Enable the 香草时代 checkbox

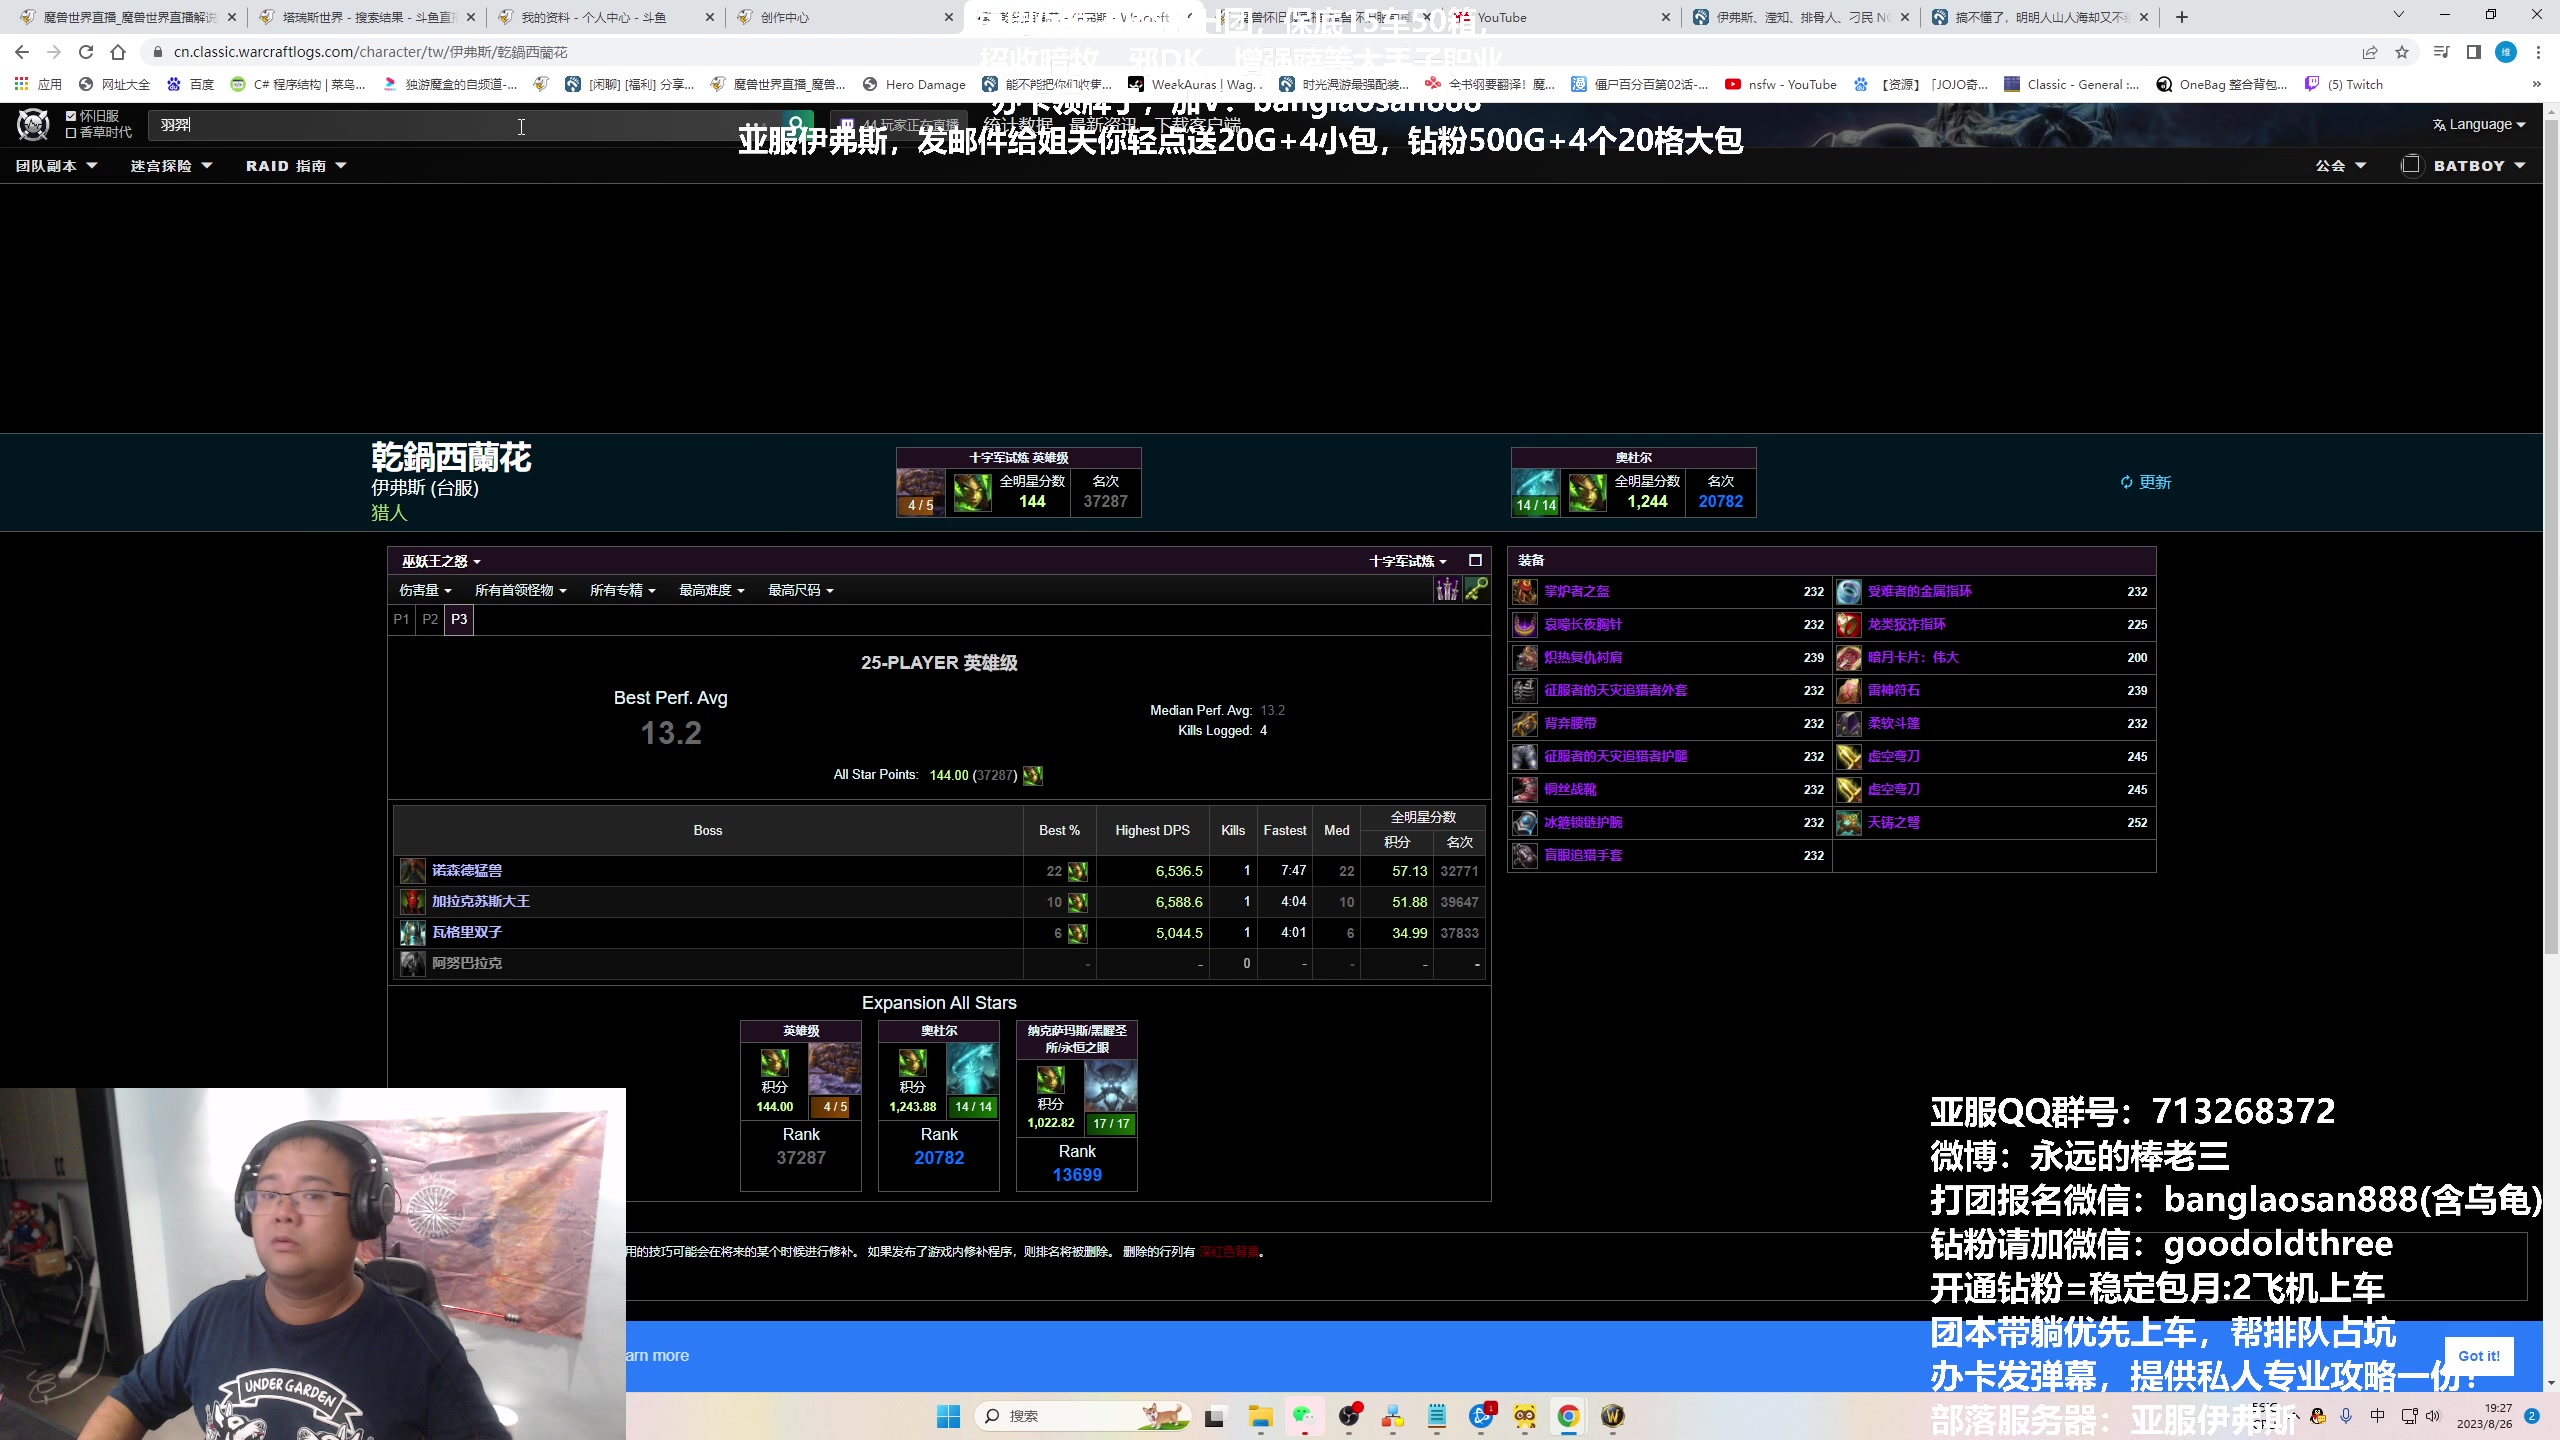71,132
